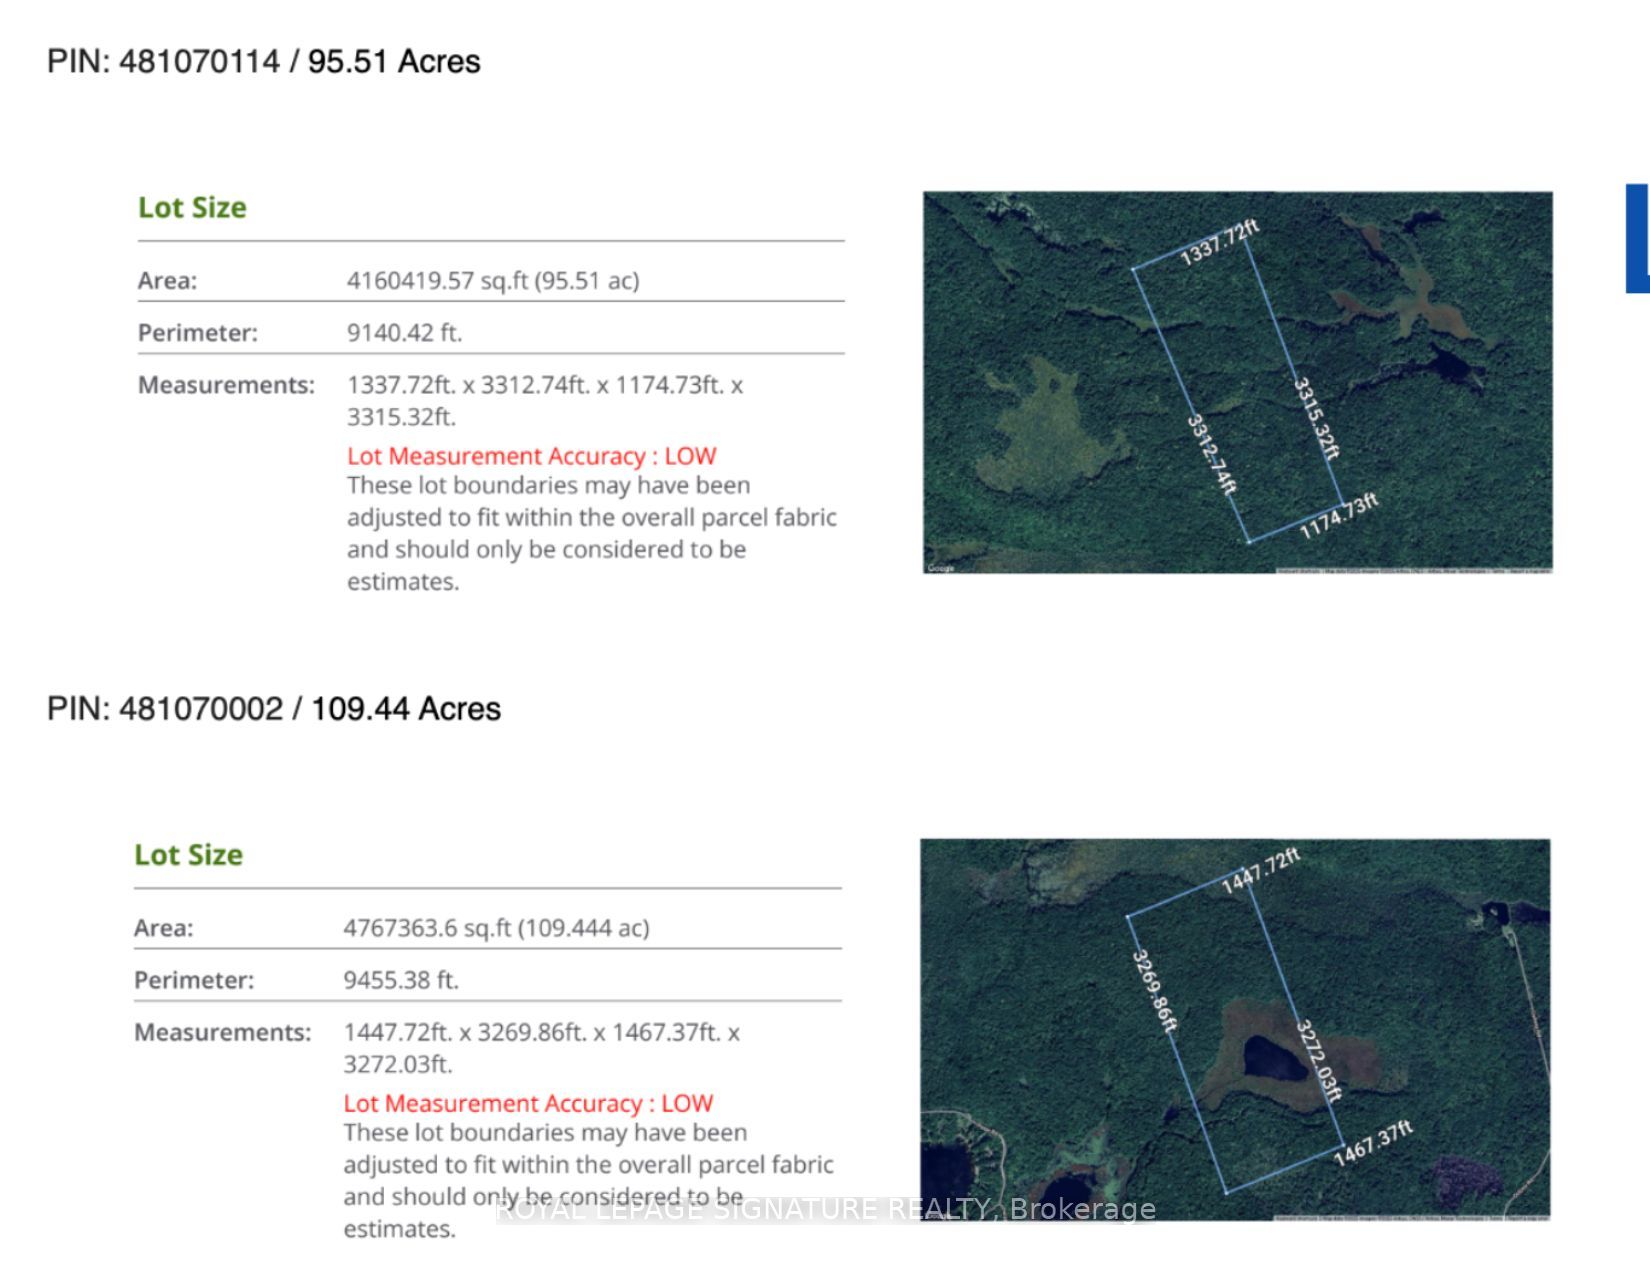Screen dimensions: 1650x1275
Task: Click perimeter value 9140.42 ft.
Action: pyautogui.click(x=404, y=332)
